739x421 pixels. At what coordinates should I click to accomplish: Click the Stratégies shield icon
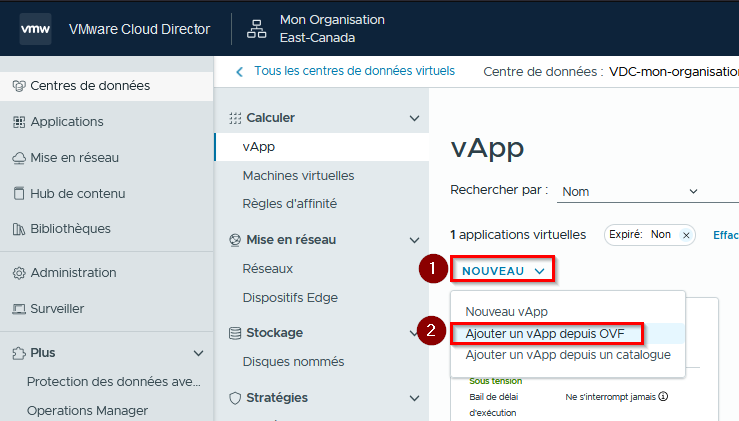pyautogui.click(x=235, y=398)
